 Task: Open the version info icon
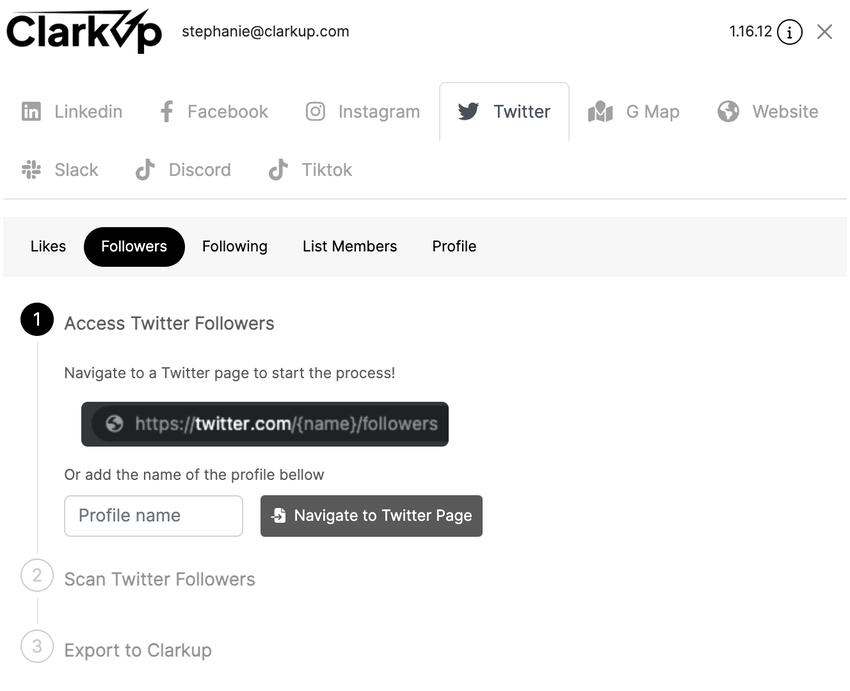789,32
